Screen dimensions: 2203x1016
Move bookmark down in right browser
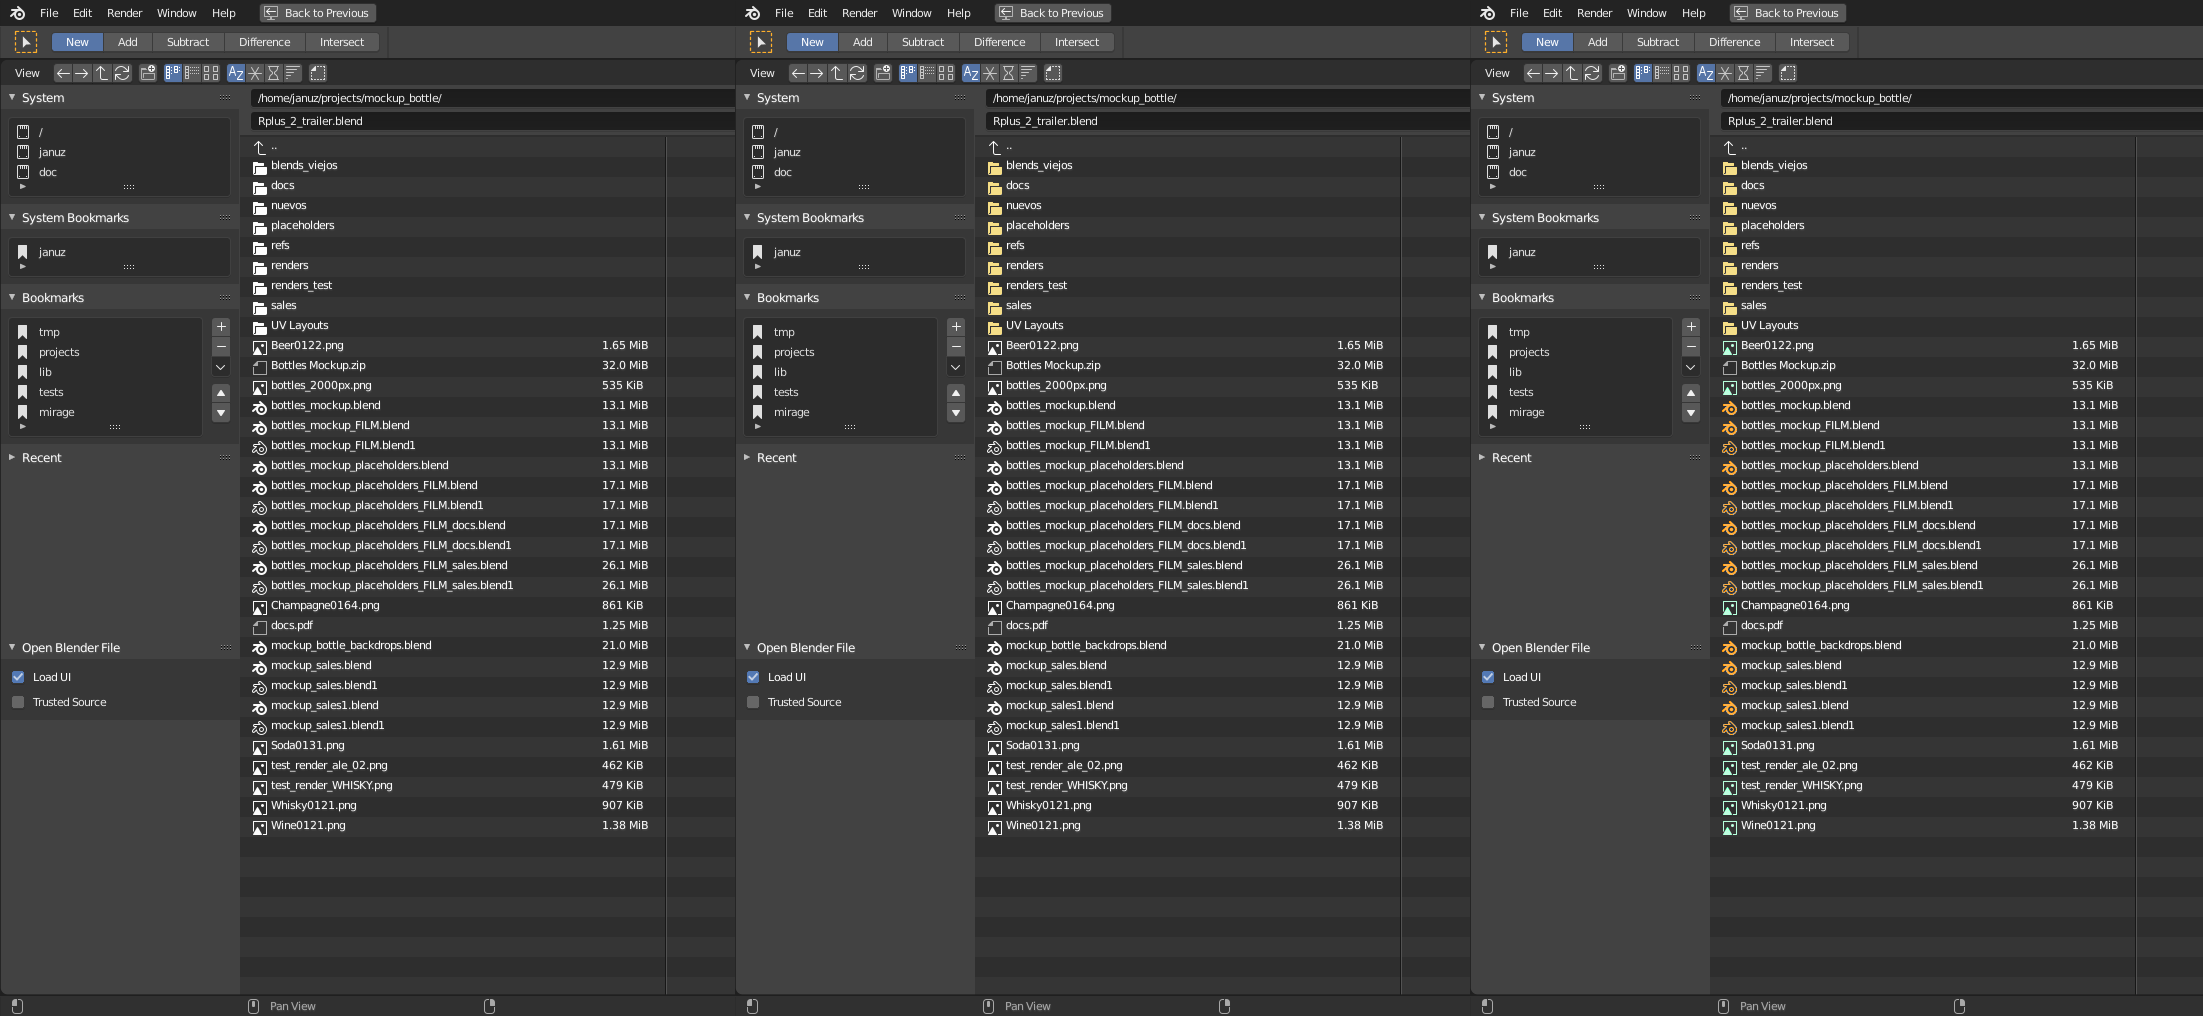tap(1691, 413)
